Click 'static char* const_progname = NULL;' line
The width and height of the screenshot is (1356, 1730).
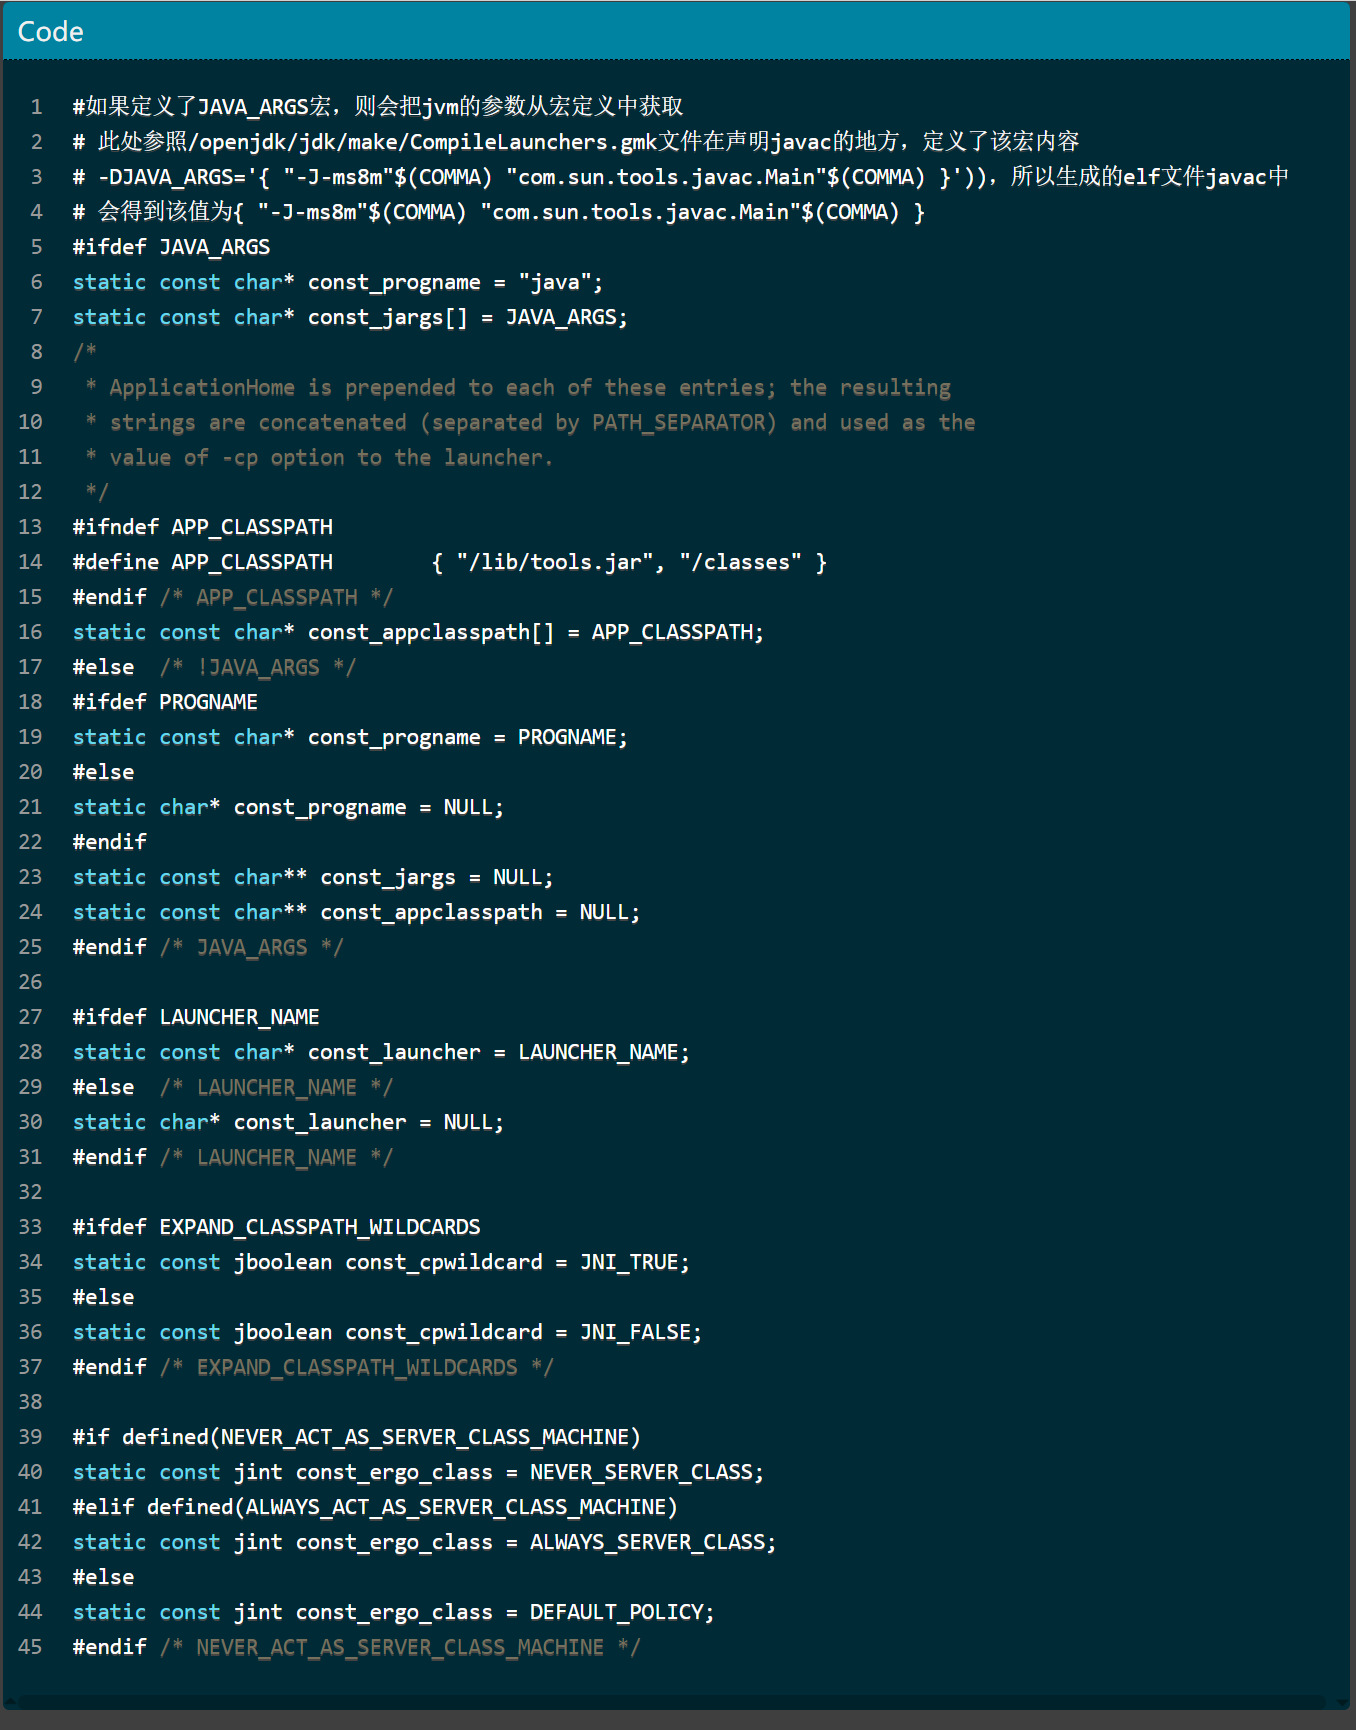coord(288,807)
